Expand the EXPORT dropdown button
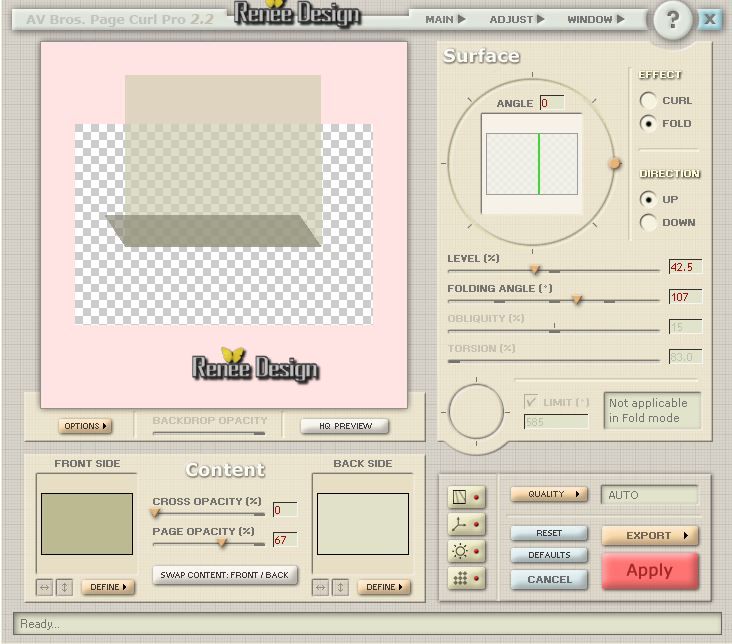The height and width of the screenshot is (644, 732). pos(650,536)
